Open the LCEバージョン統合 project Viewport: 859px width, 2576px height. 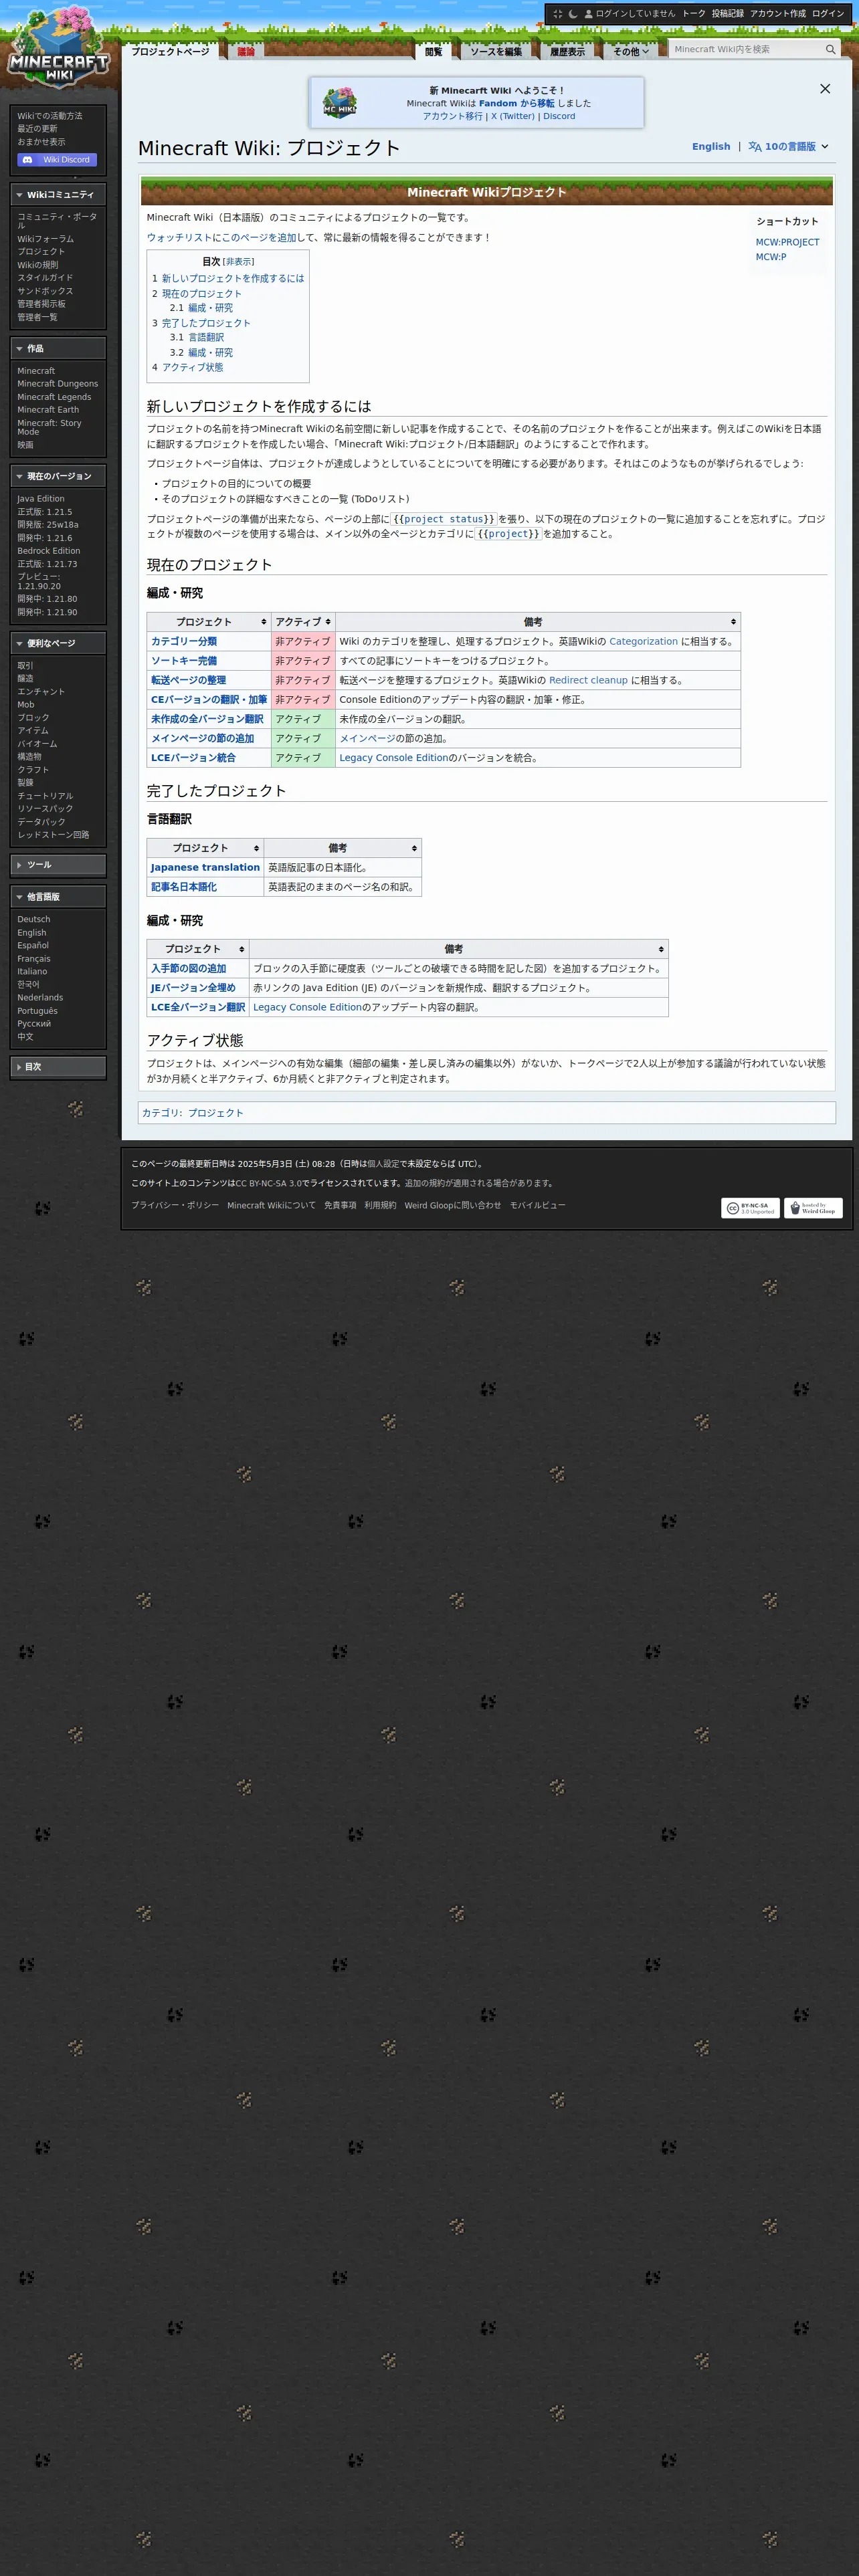pos(193,758)
